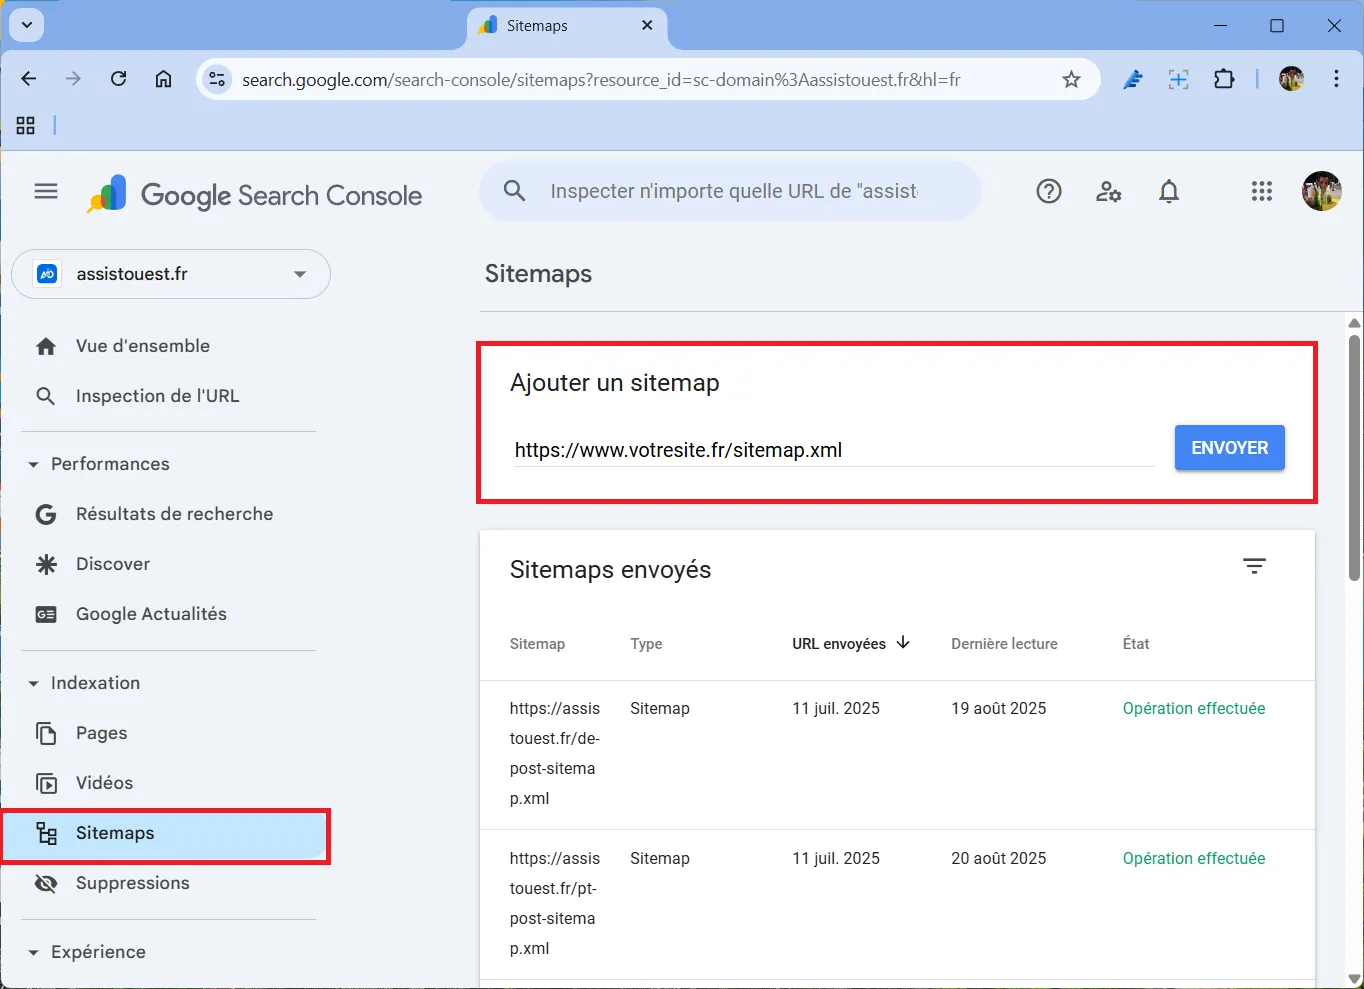This screenshot has width=1364, height=989.
Task: Collapse the Performances section
Action: point(34,464)
